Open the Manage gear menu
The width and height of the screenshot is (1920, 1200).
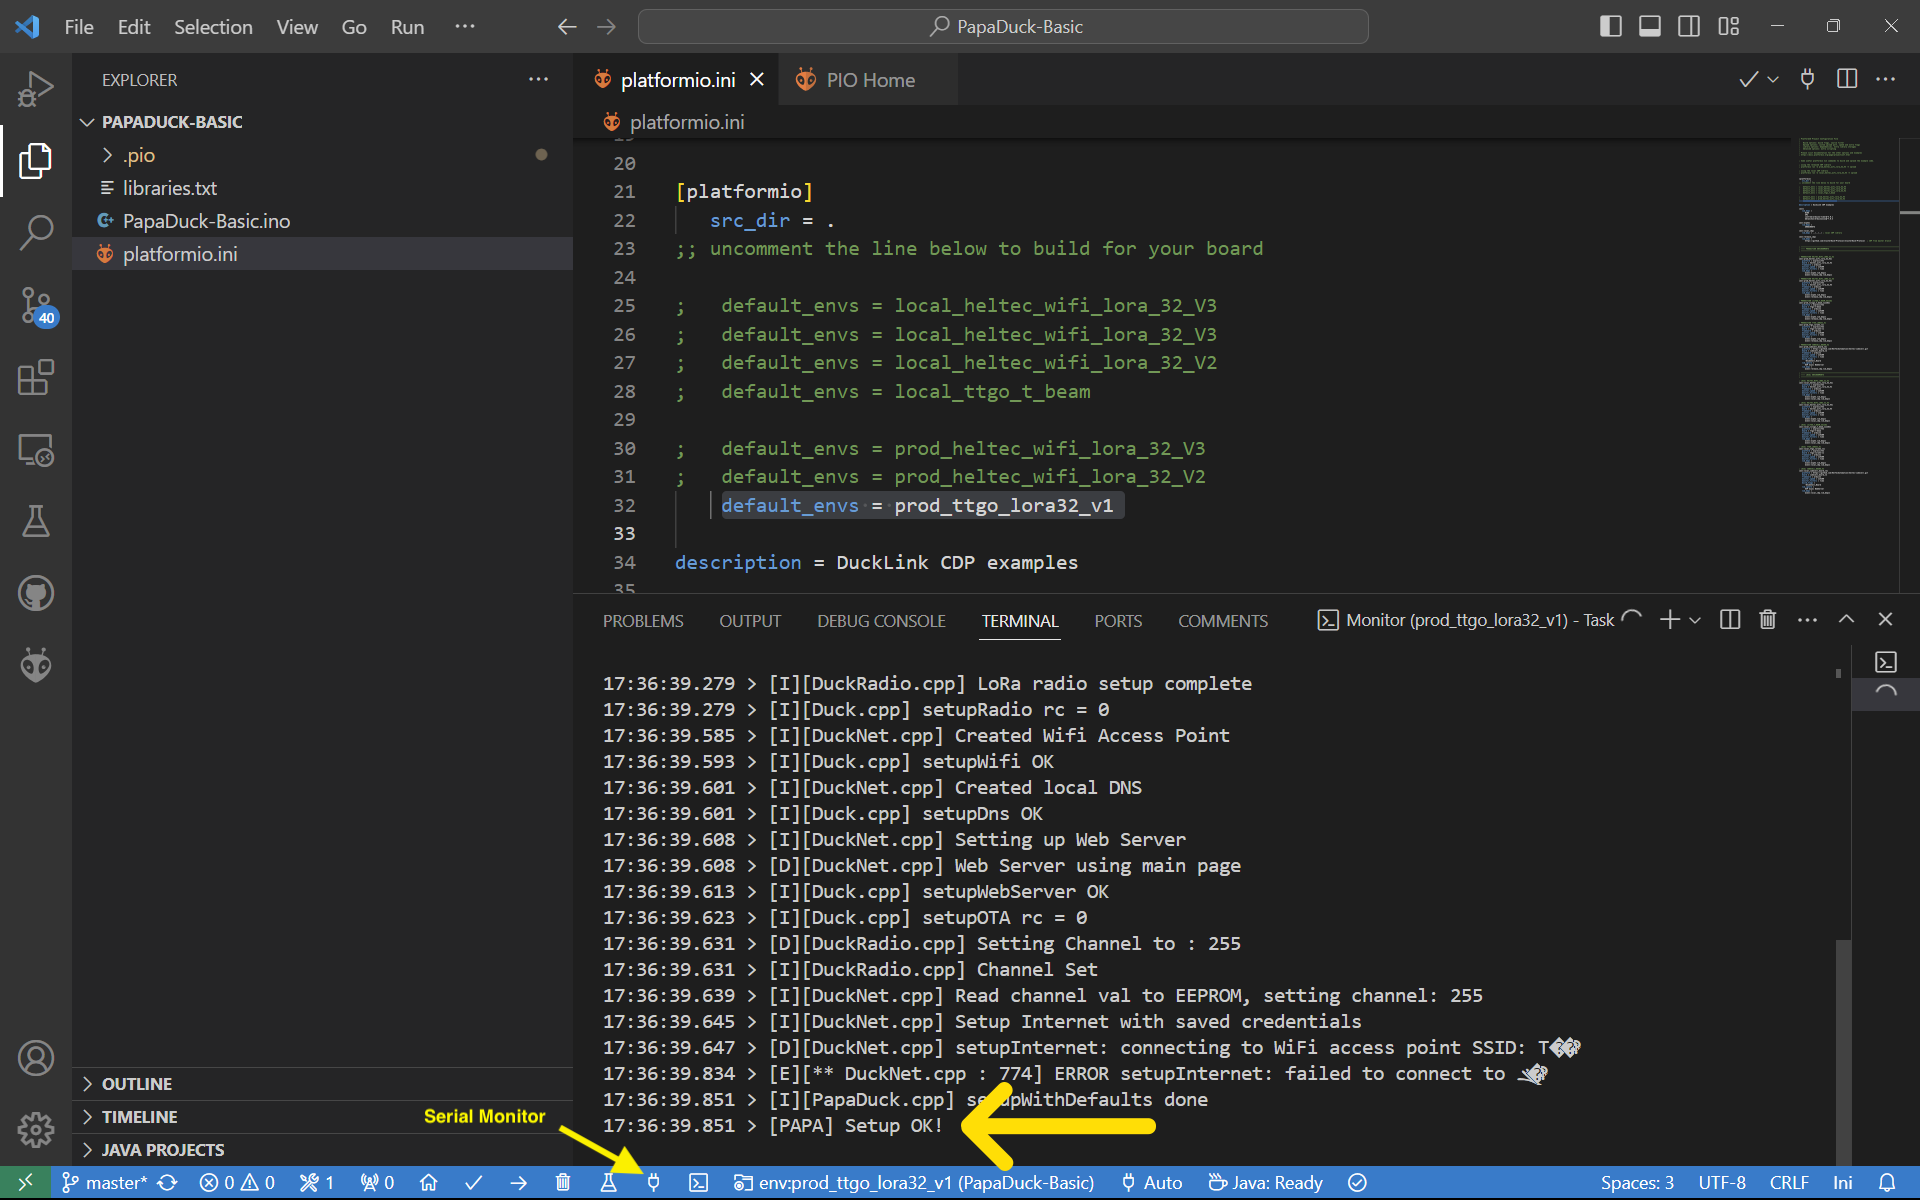click(x=36, y=1130)
